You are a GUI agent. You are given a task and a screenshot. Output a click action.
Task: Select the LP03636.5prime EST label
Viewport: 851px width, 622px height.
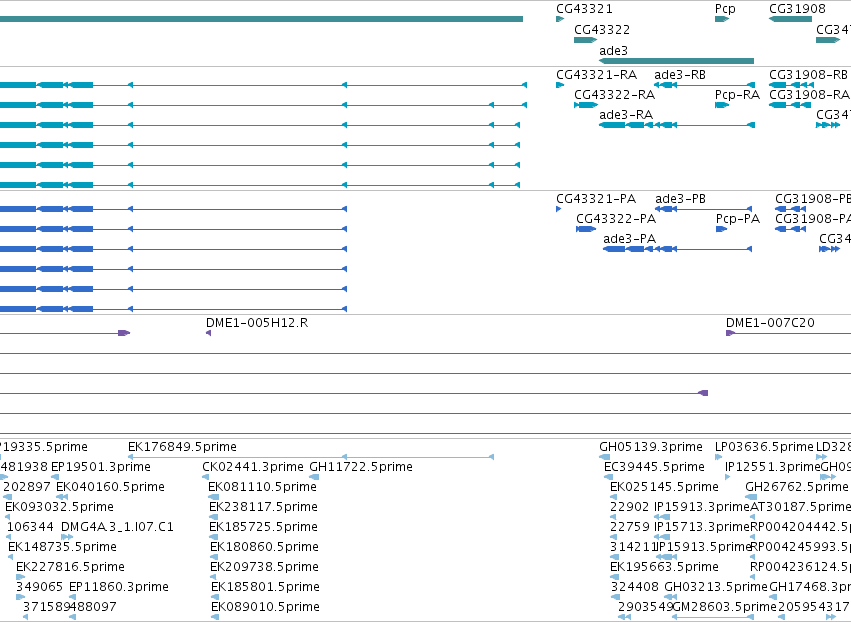[x=764, y=447]
